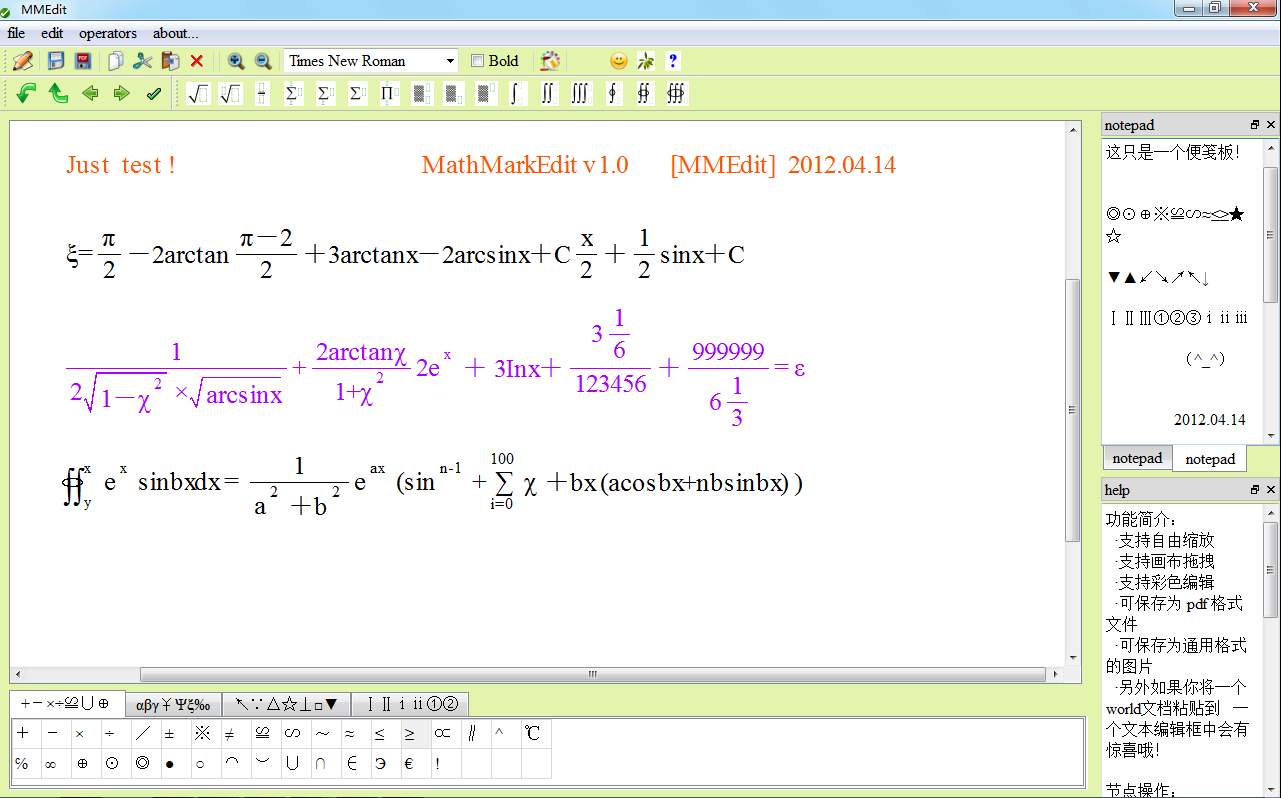Click the canvas horizontal scrollbar thumb
The width and height of the screenshot is (1281, 798).
(592, 675)
